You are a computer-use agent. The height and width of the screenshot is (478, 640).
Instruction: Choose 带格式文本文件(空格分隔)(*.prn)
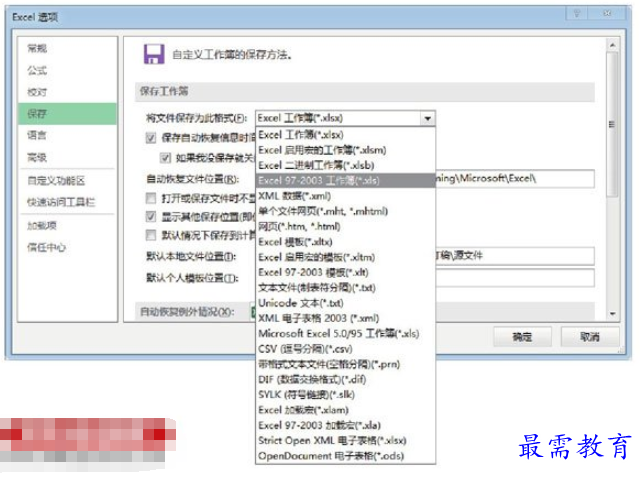(345, 364)
